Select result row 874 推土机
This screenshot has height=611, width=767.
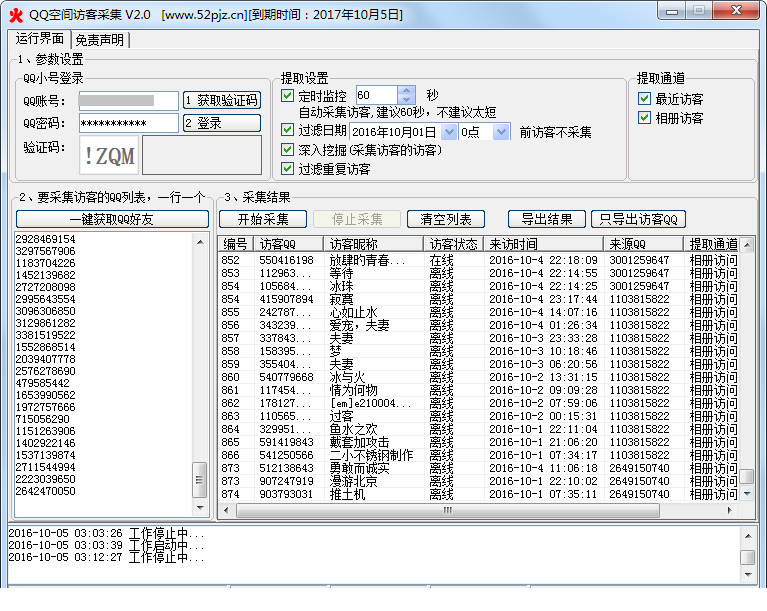[x=479, y=494]
